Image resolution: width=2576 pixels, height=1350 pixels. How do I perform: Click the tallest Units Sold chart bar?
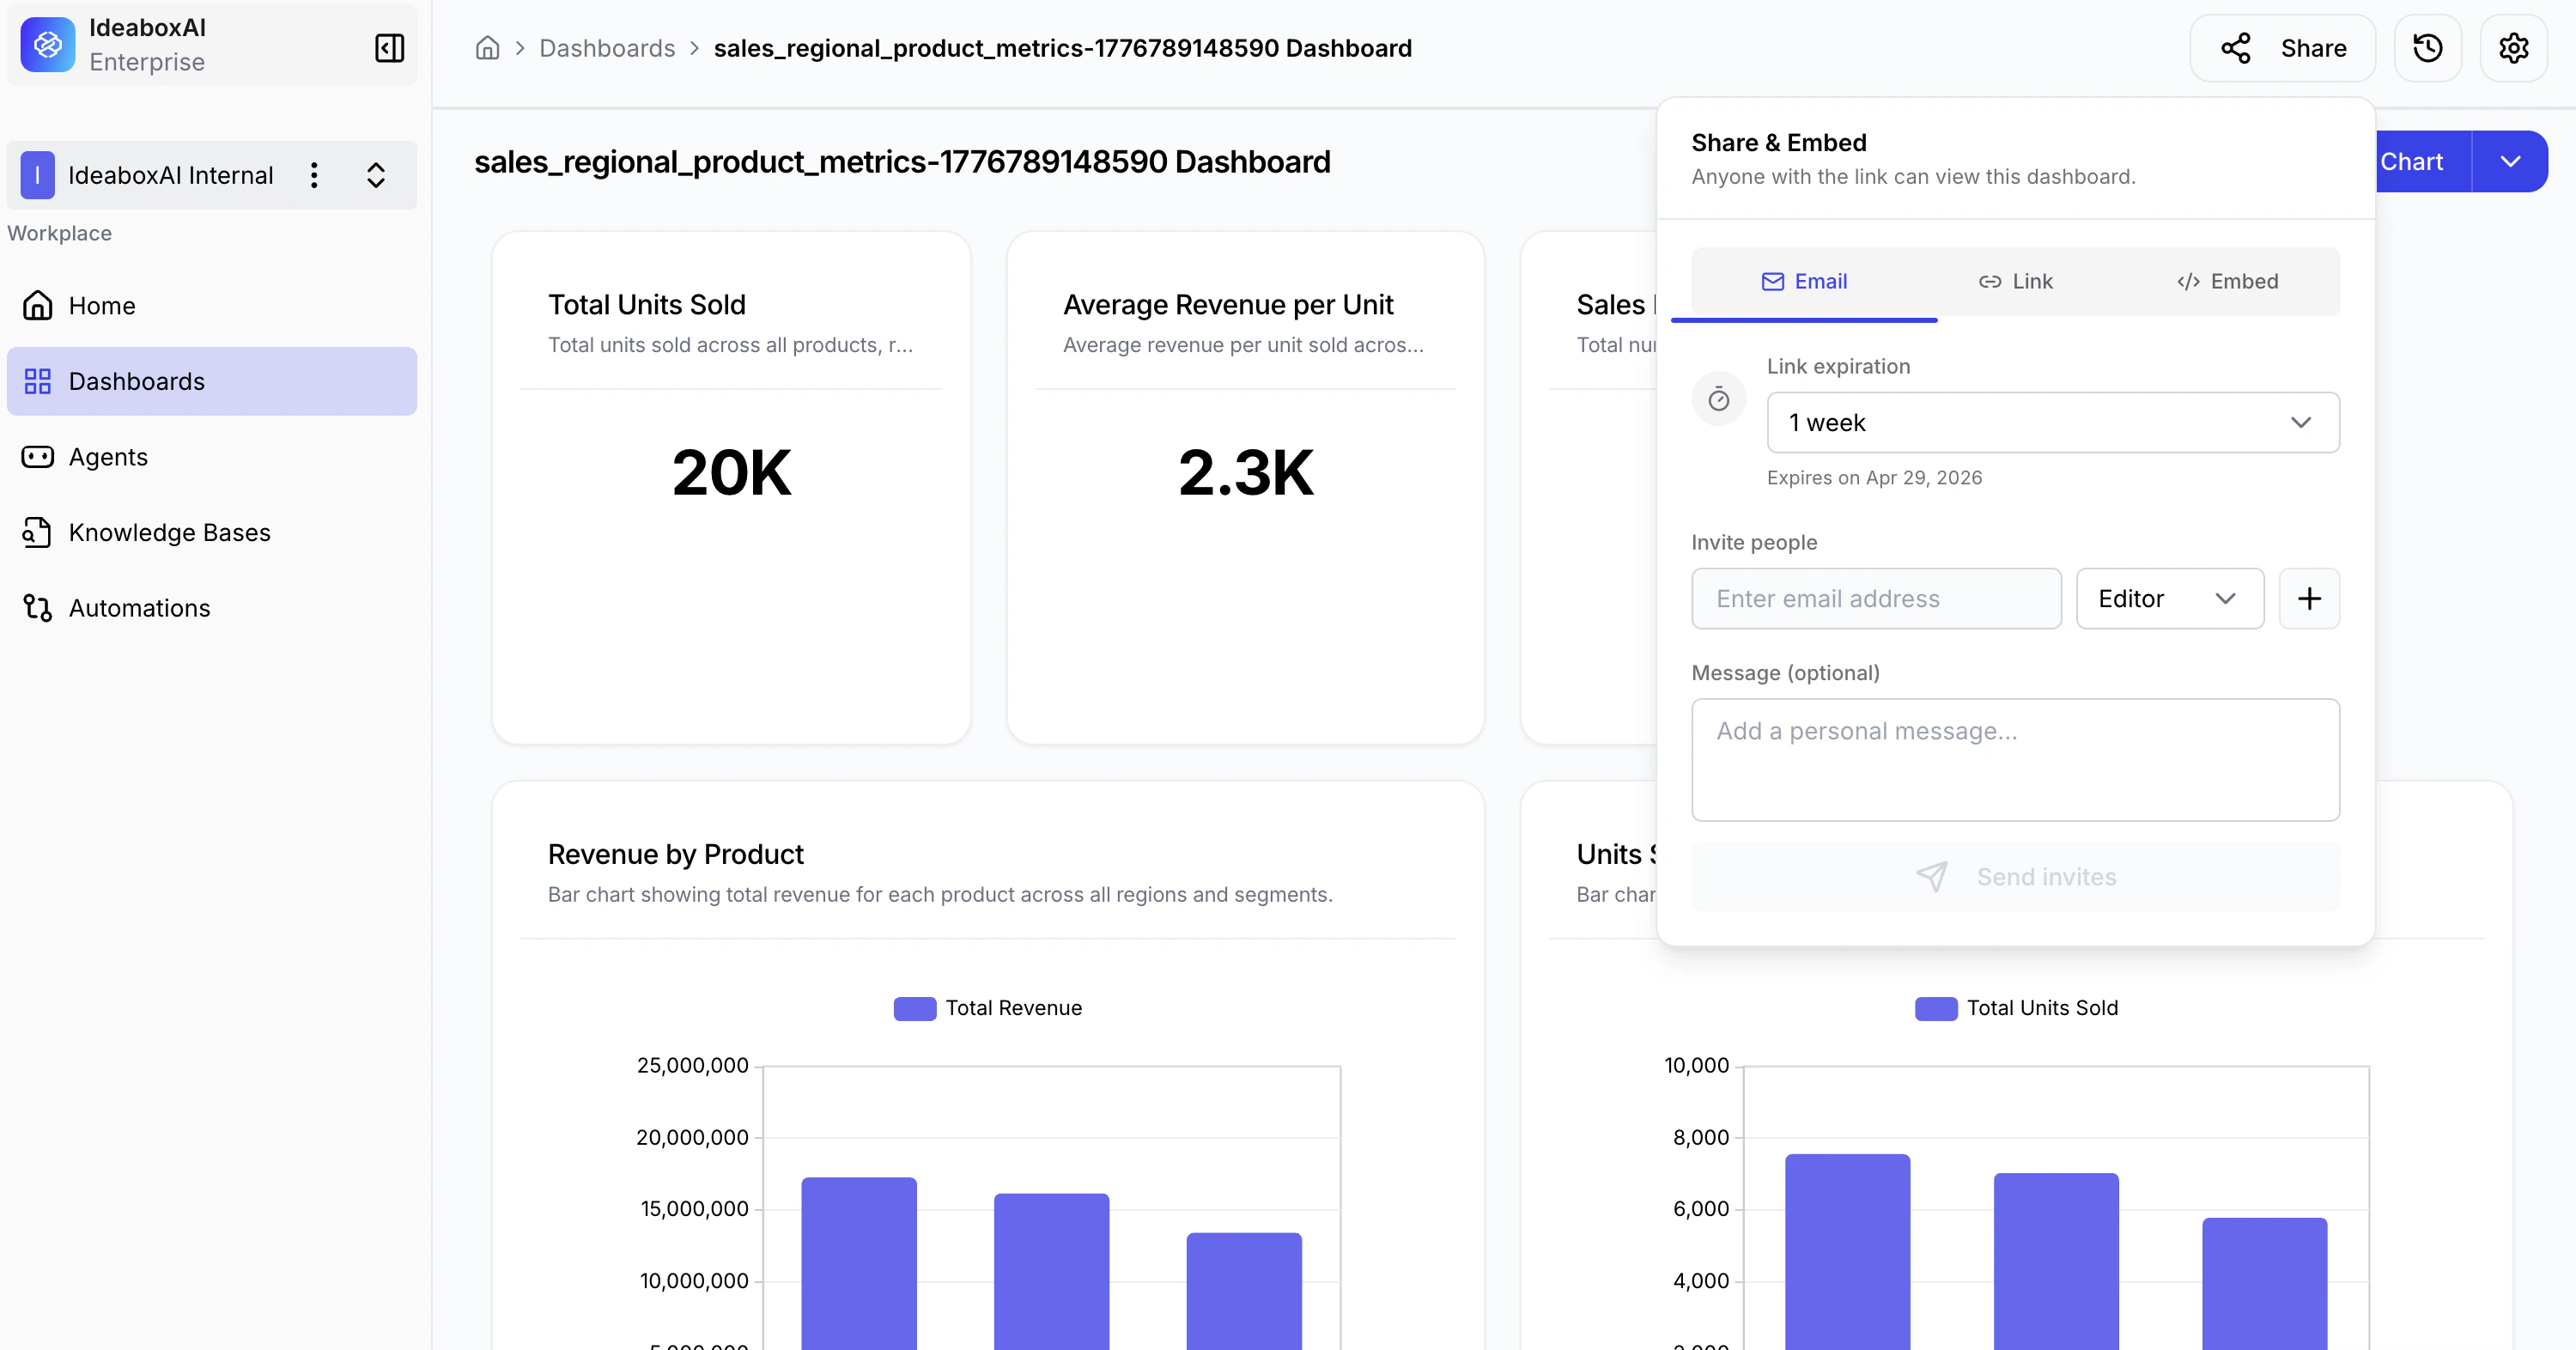1847,1252
